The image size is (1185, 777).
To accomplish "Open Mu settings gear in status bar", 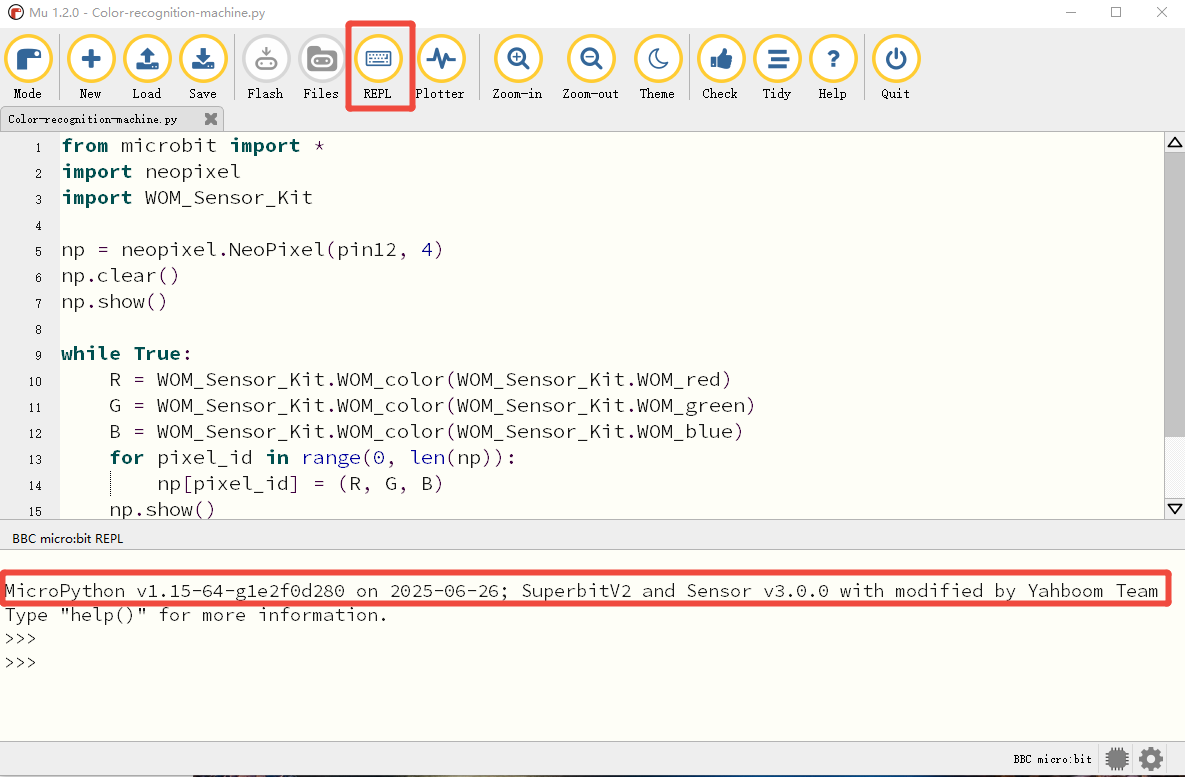I will click(1151, 758).
